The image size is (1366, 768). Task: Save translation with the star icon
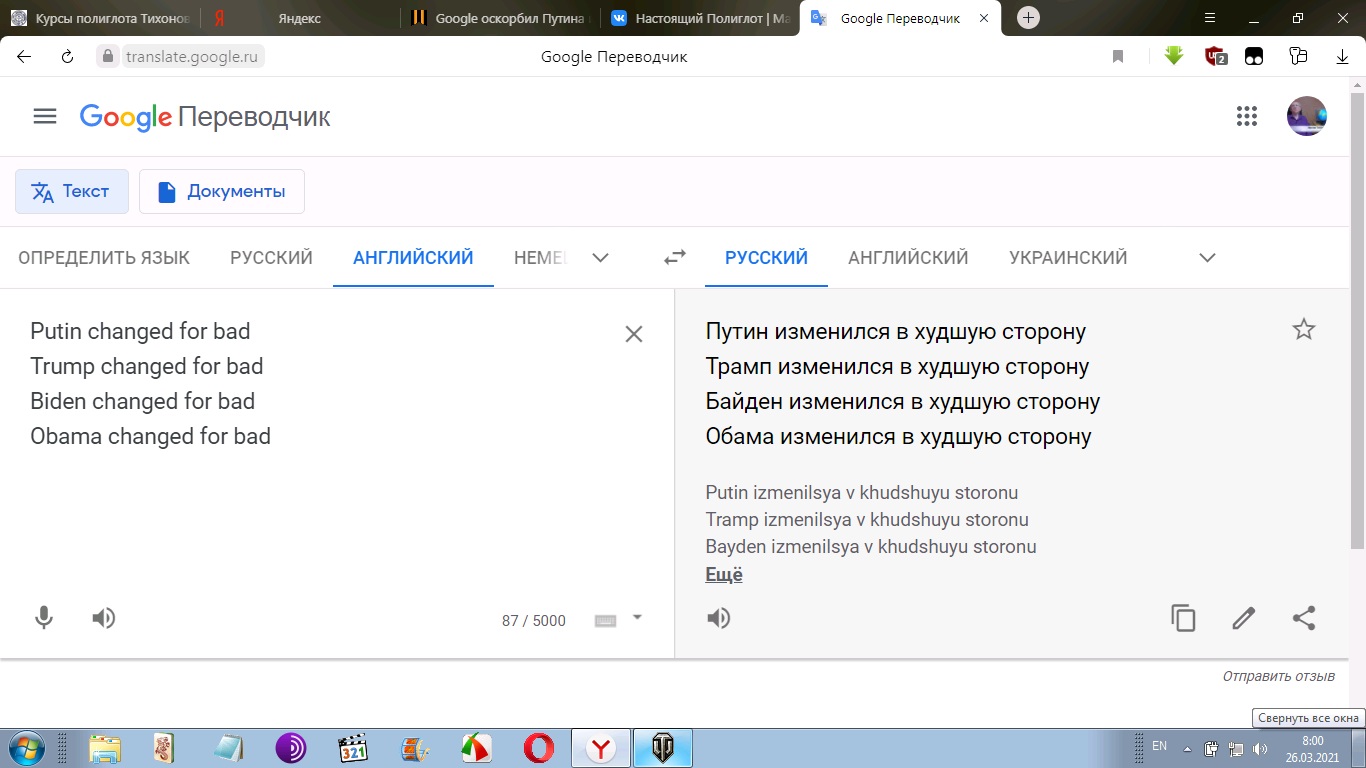(x=1303, y=330)
